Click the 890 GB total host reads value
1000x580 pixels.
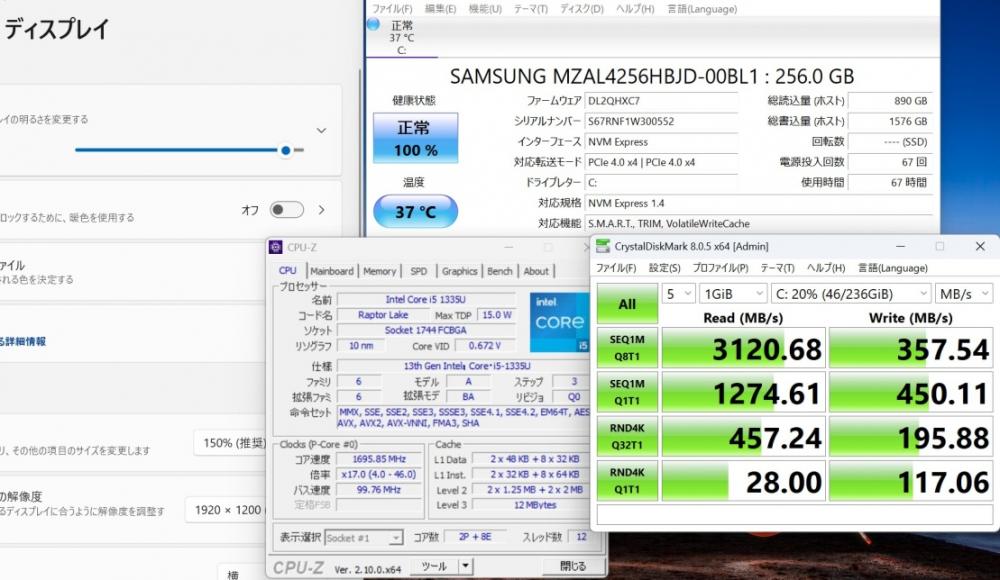890,101
